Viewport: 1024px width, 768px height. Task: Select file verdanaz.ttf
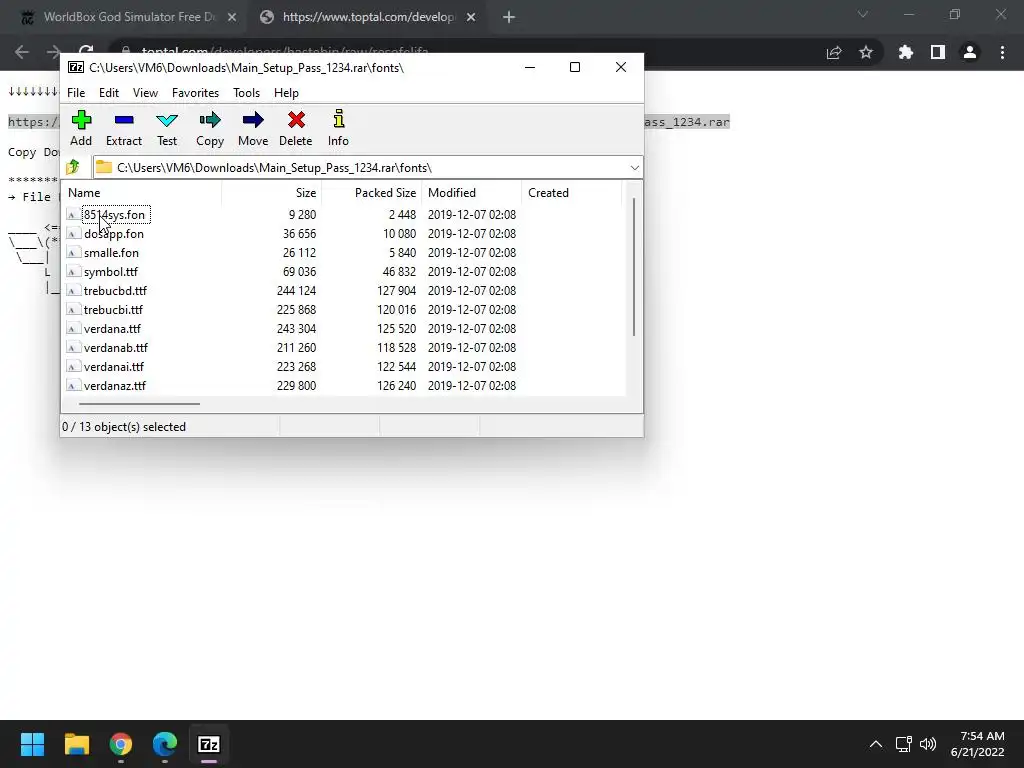pos(114,385)
